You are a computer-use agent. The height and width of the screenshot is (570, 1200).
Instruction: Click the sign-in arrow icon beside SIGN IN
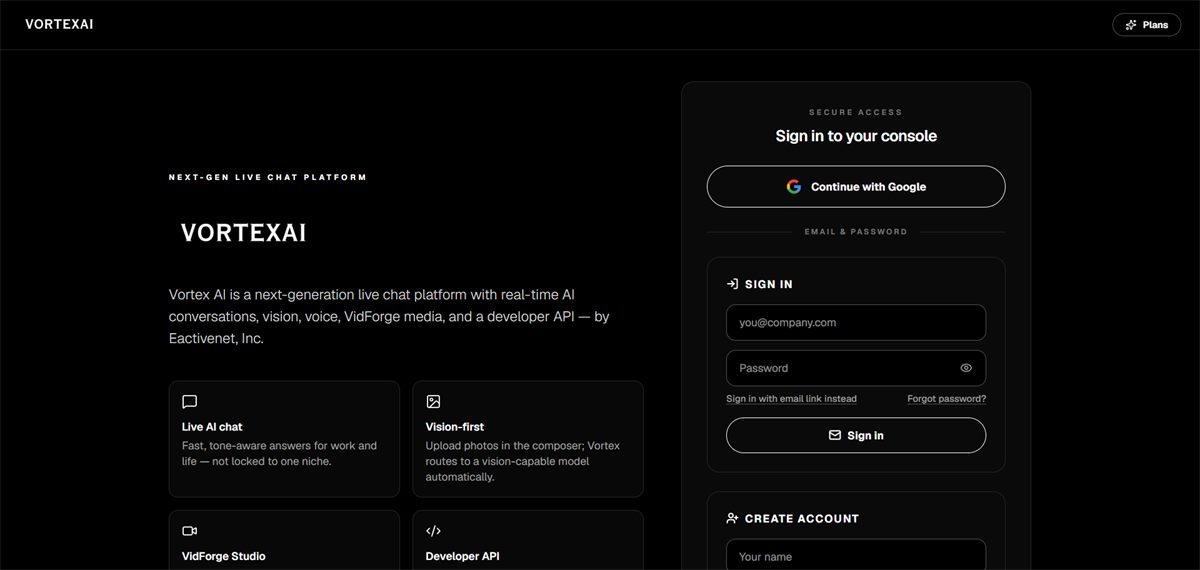tap(733, 284)
